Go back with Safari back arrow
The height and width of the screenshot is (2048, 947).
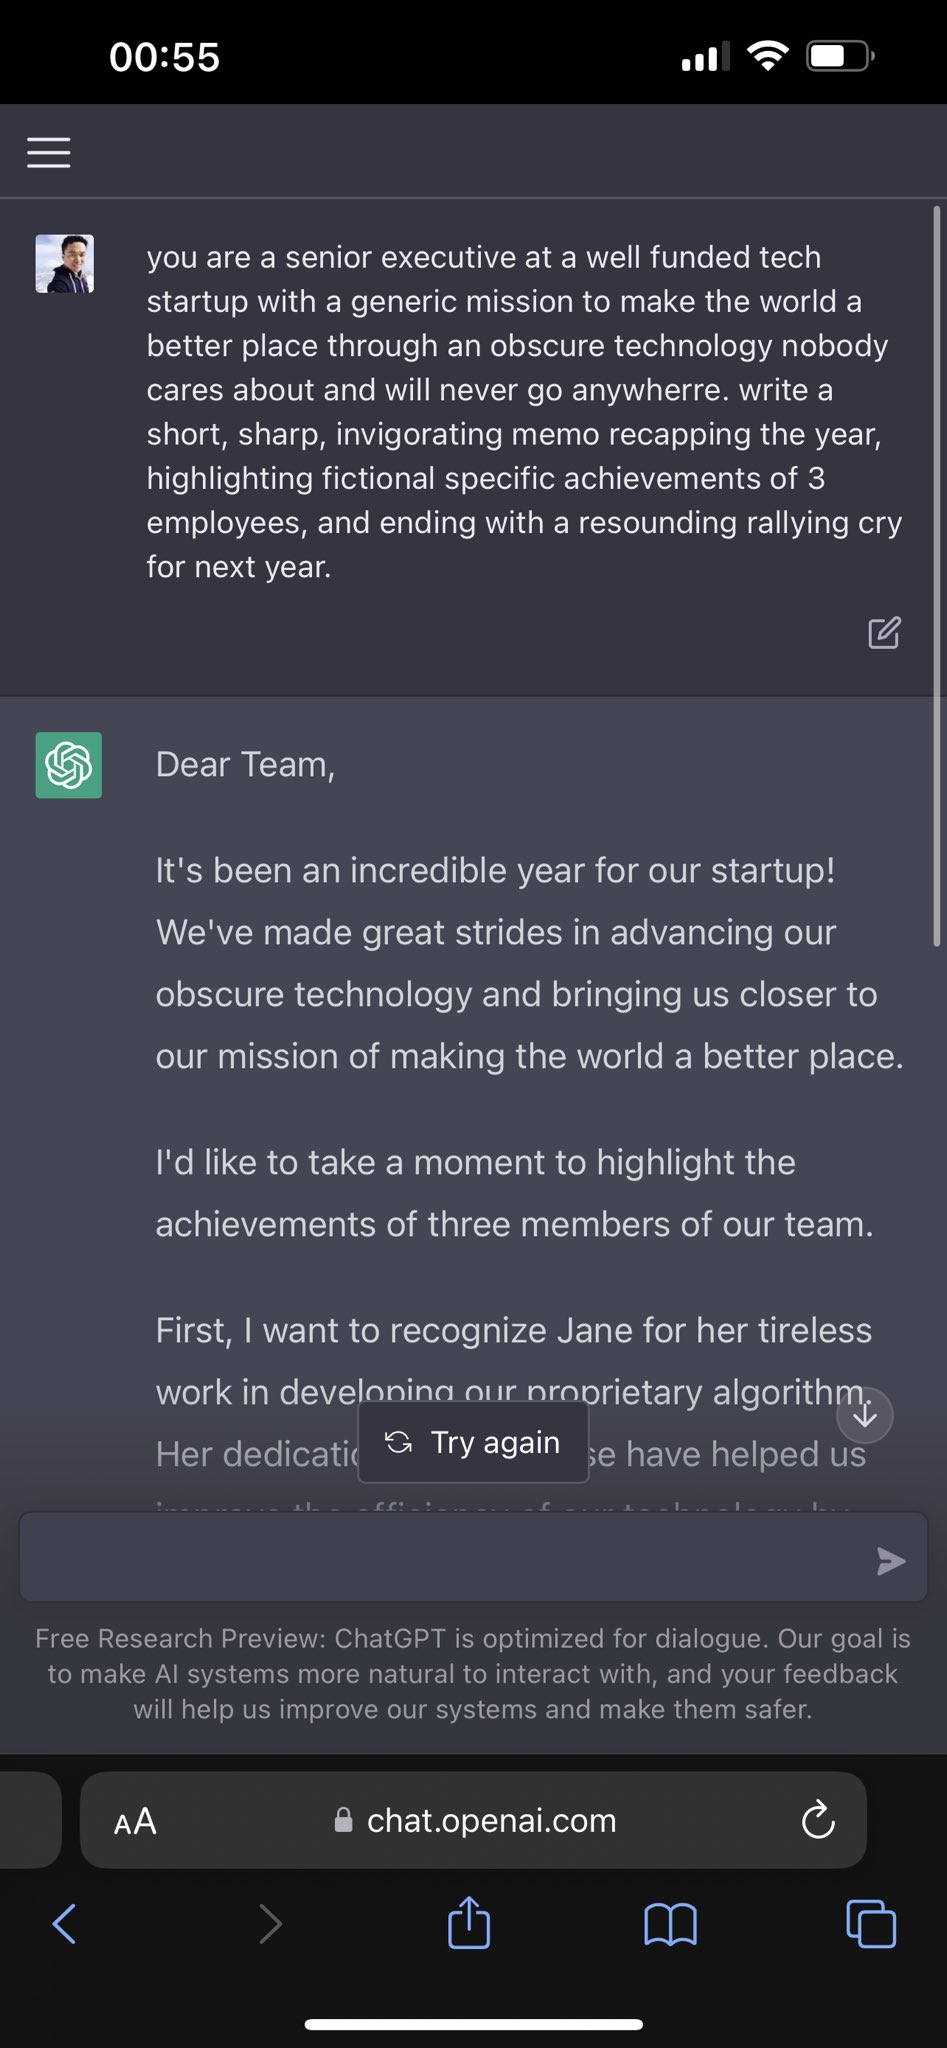(x=64, y=1923)
